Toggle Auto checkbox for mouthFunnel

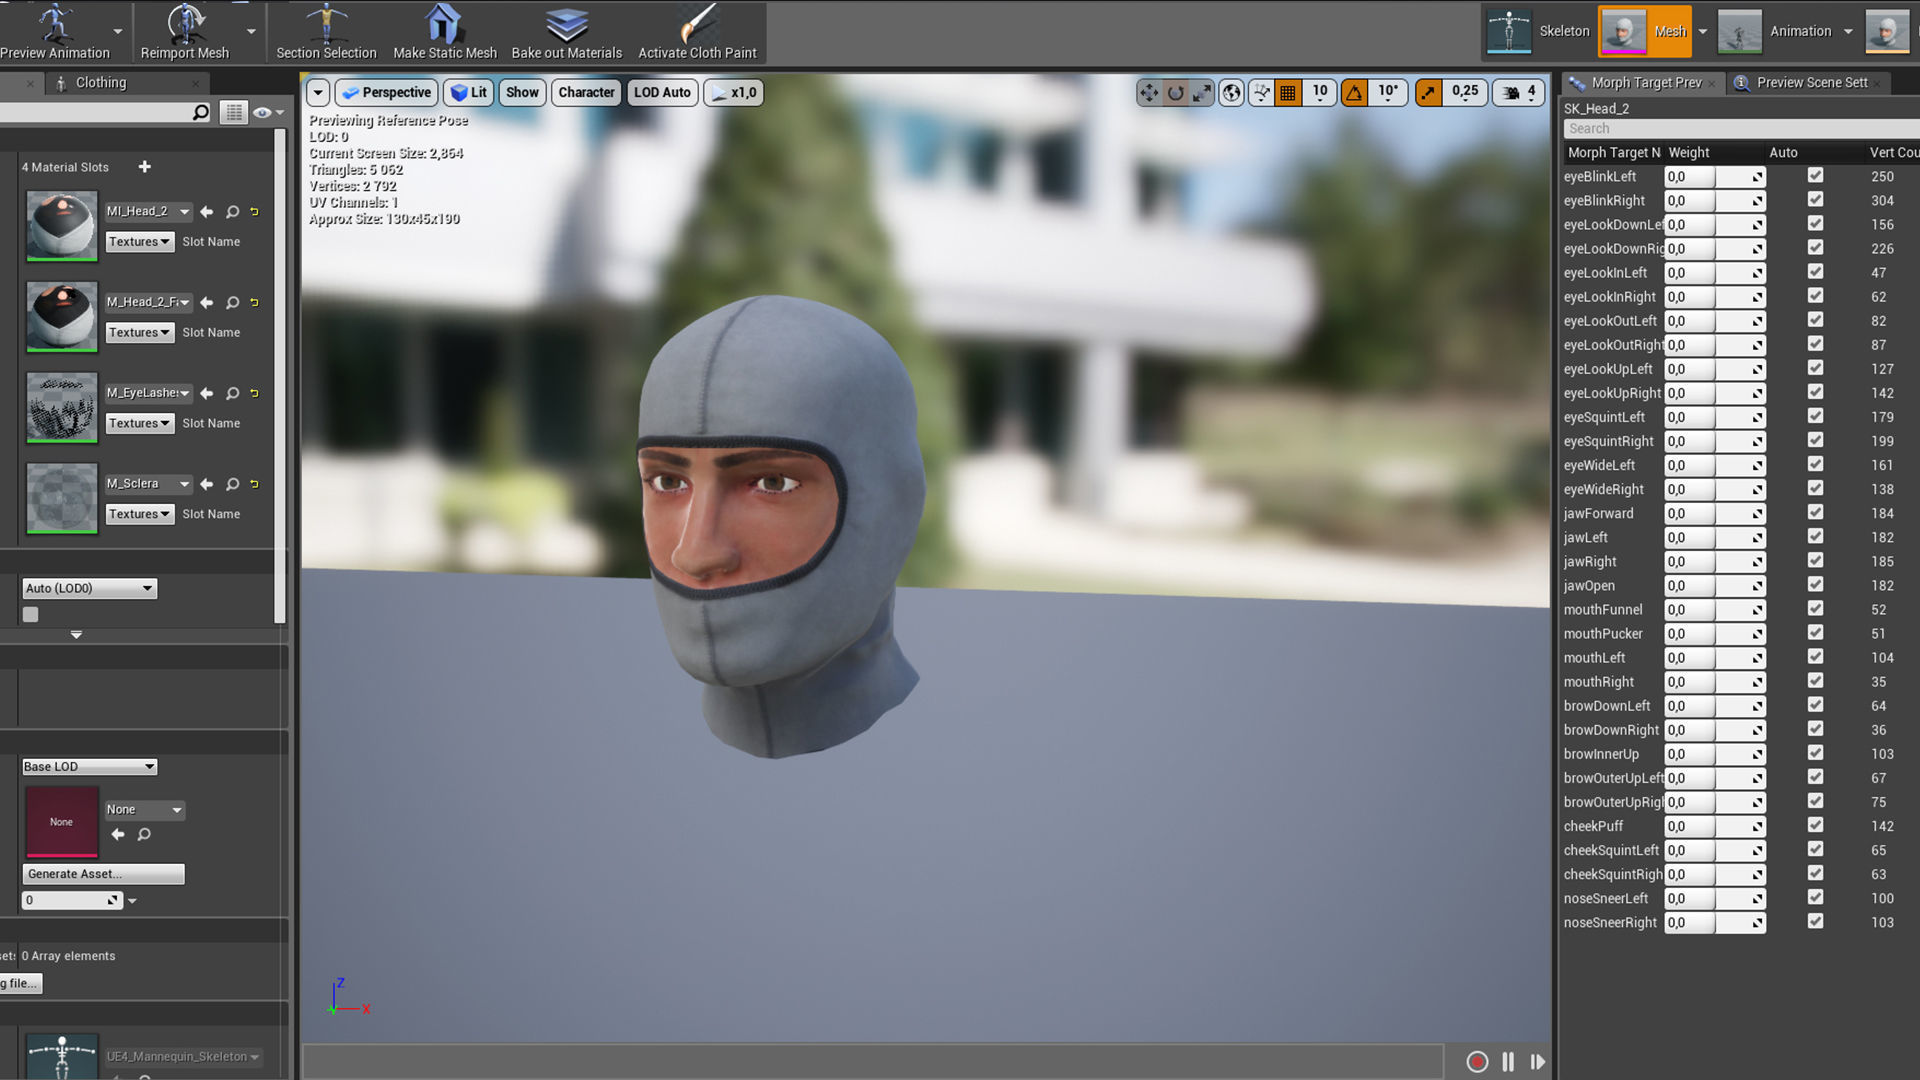tap(1815, 609)
